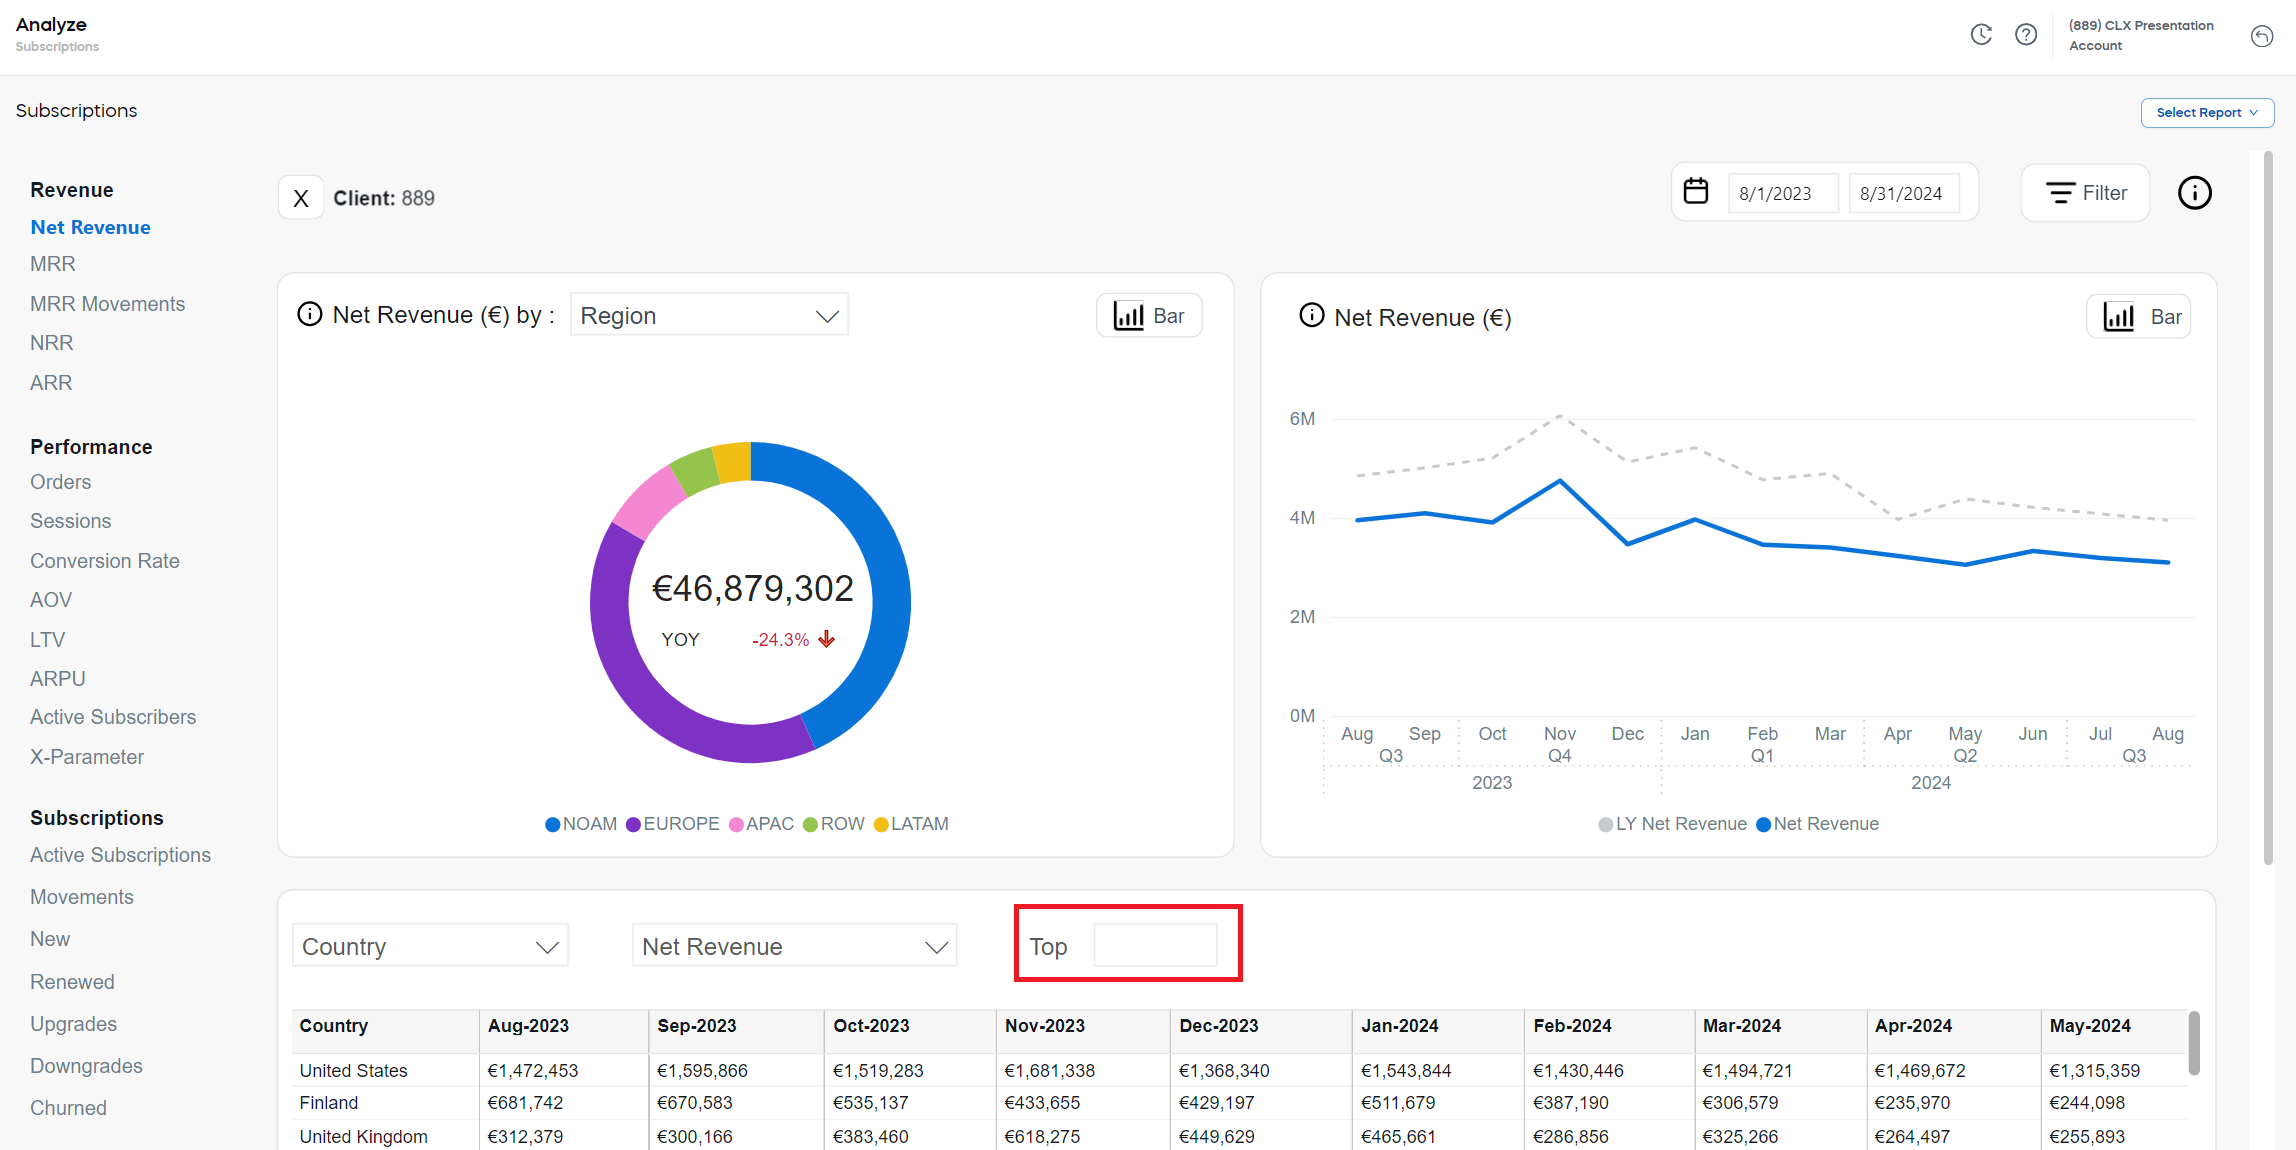Open AOV report
Screen dimensions: 2296x1150
pyautogui.click(x=51, y=600)
